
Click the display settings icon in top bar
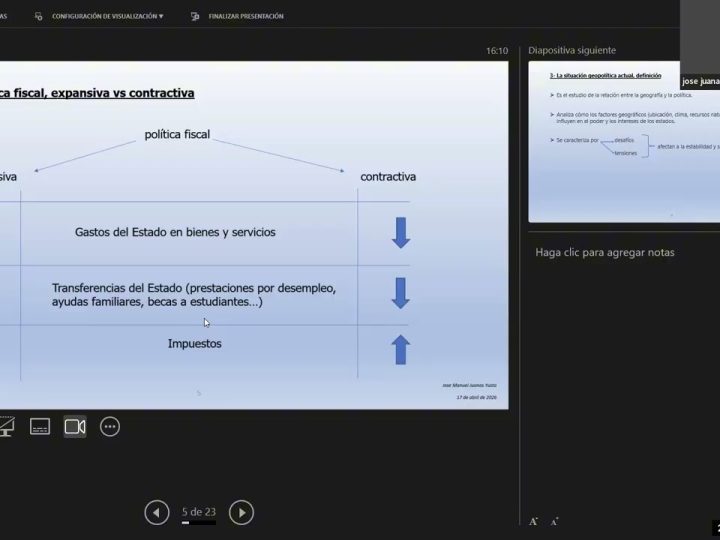pyautogui.click(x=39, y=16)
